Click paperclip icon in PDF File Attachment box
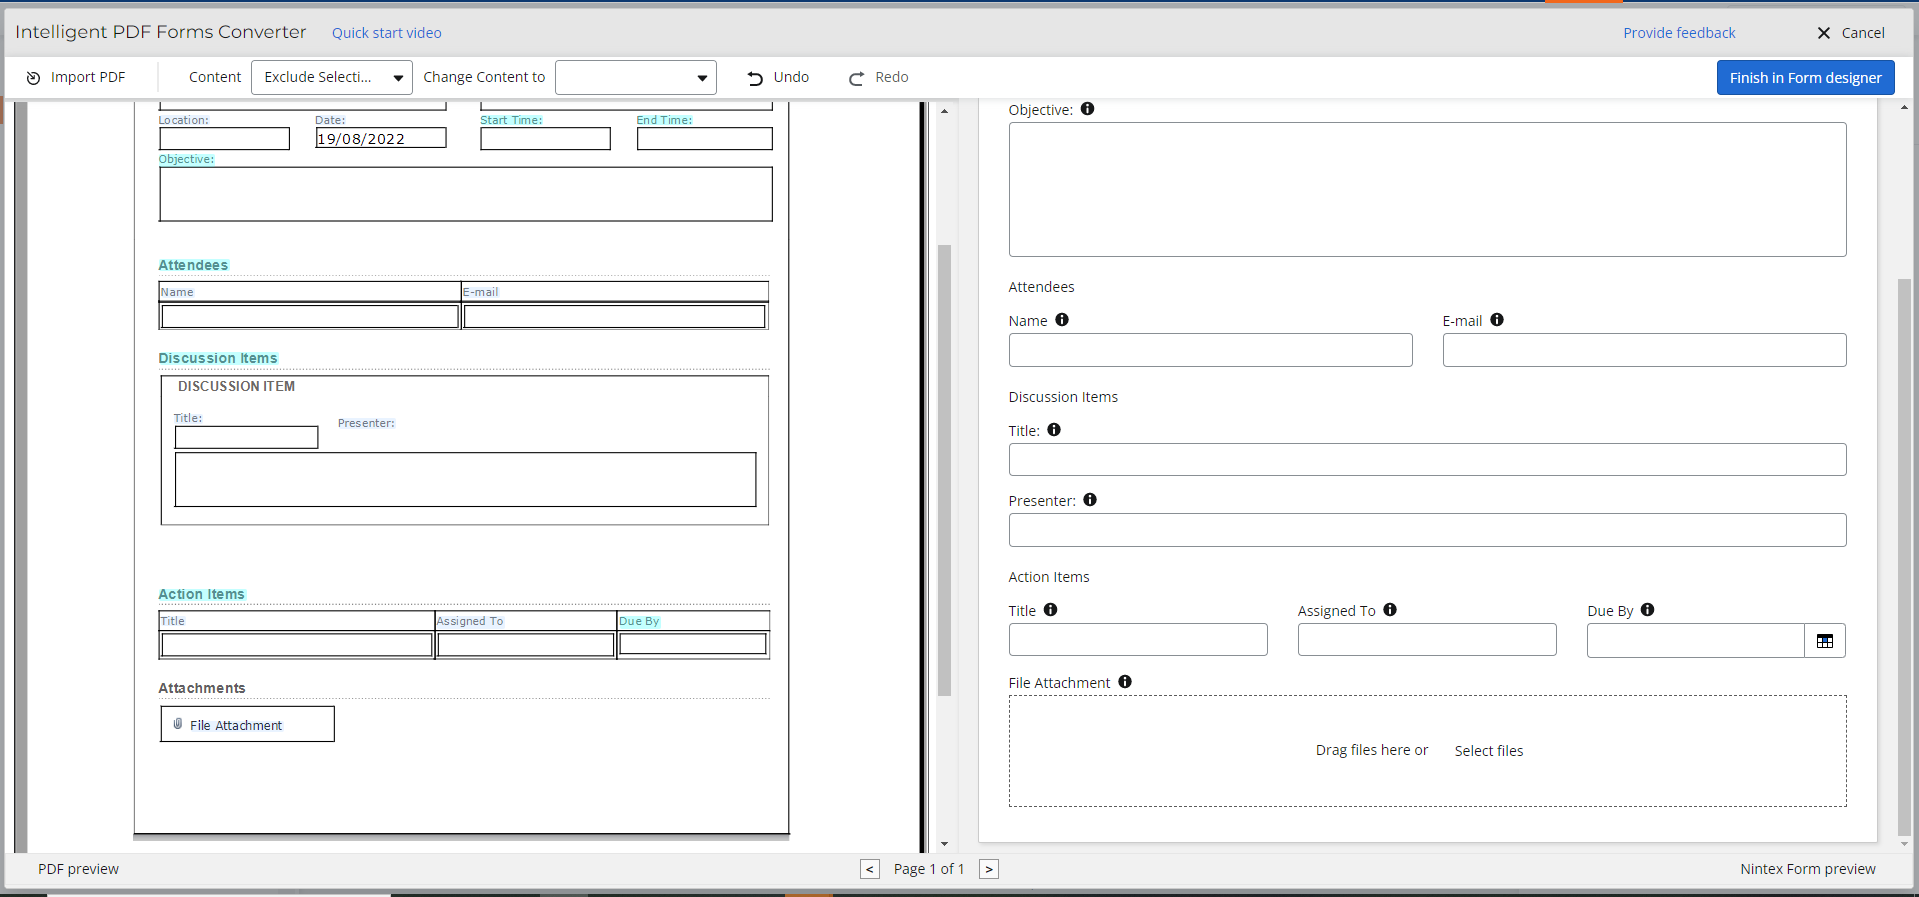Screen dimensions: 1919x897 (178, 724)
